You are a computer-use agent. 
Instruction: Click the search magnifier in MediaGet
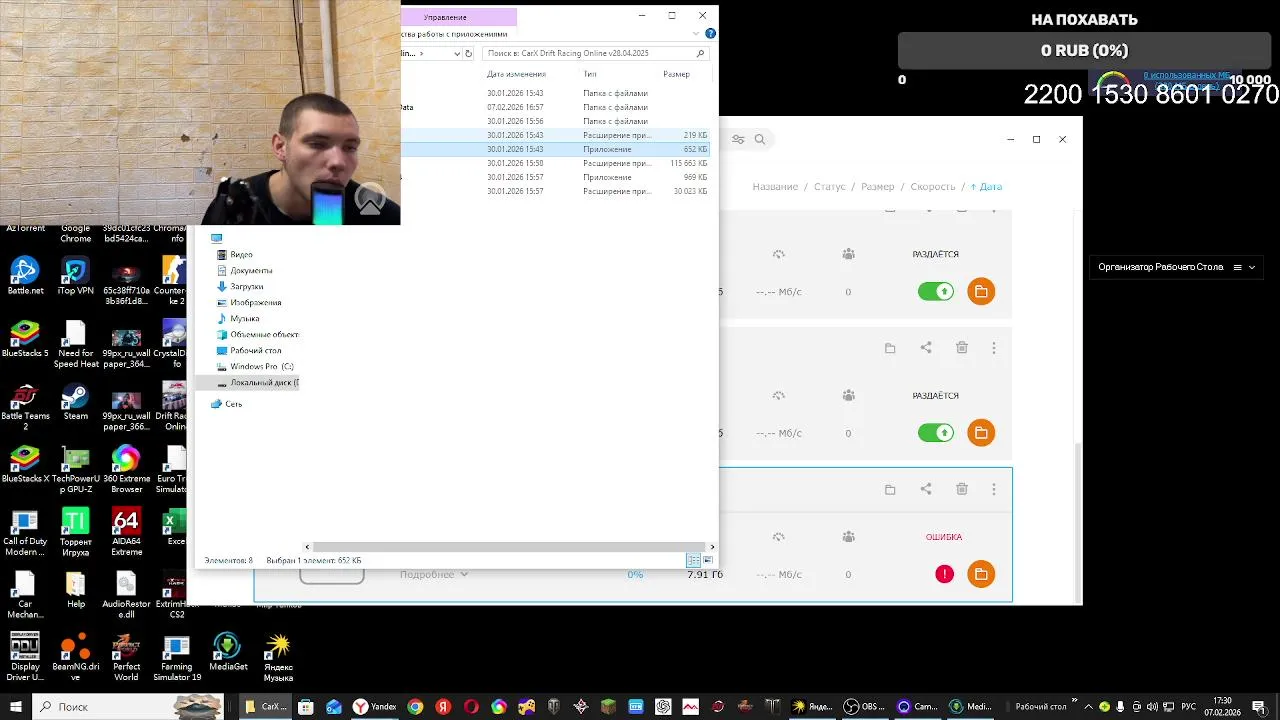click(x=760, y=139)
